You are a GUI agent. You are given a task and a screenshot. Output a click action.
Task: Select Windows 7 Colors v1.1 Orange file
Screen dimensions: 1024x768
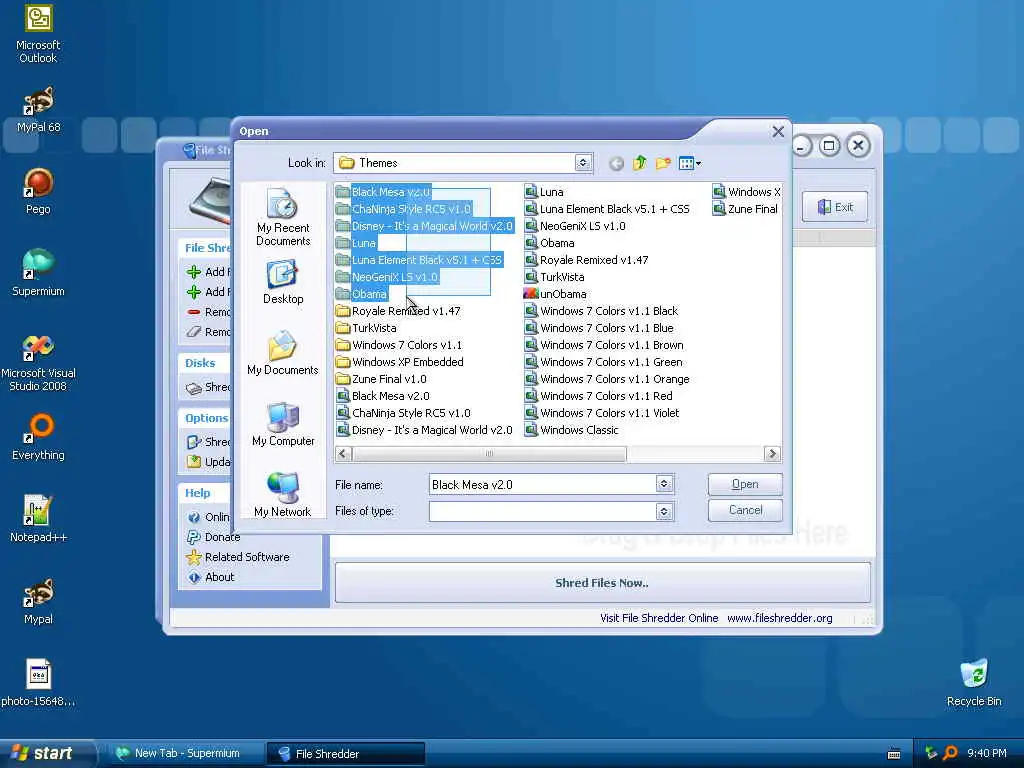(607, 379)
